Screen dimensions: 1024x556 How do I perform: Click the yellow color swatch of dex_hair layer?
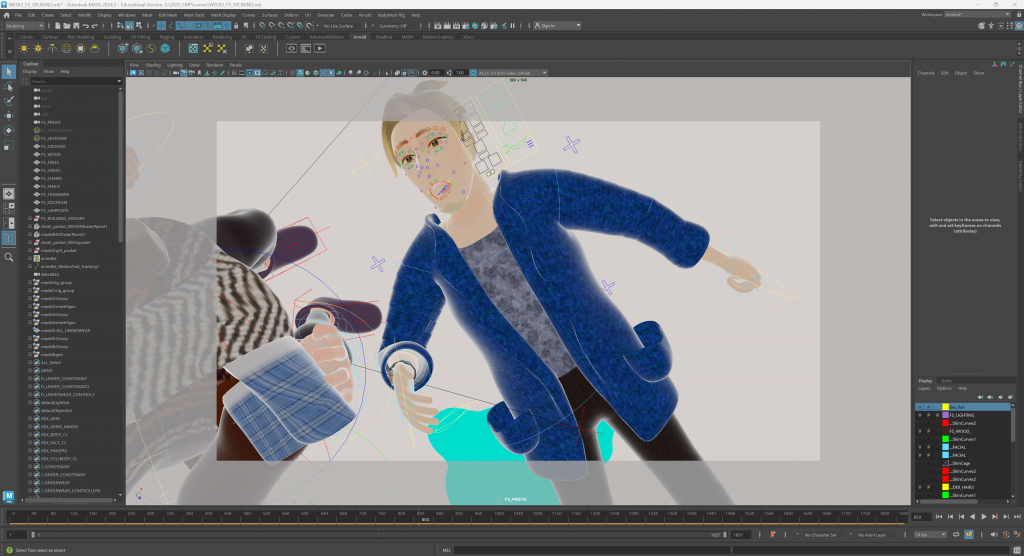click(x=945, y=407)
